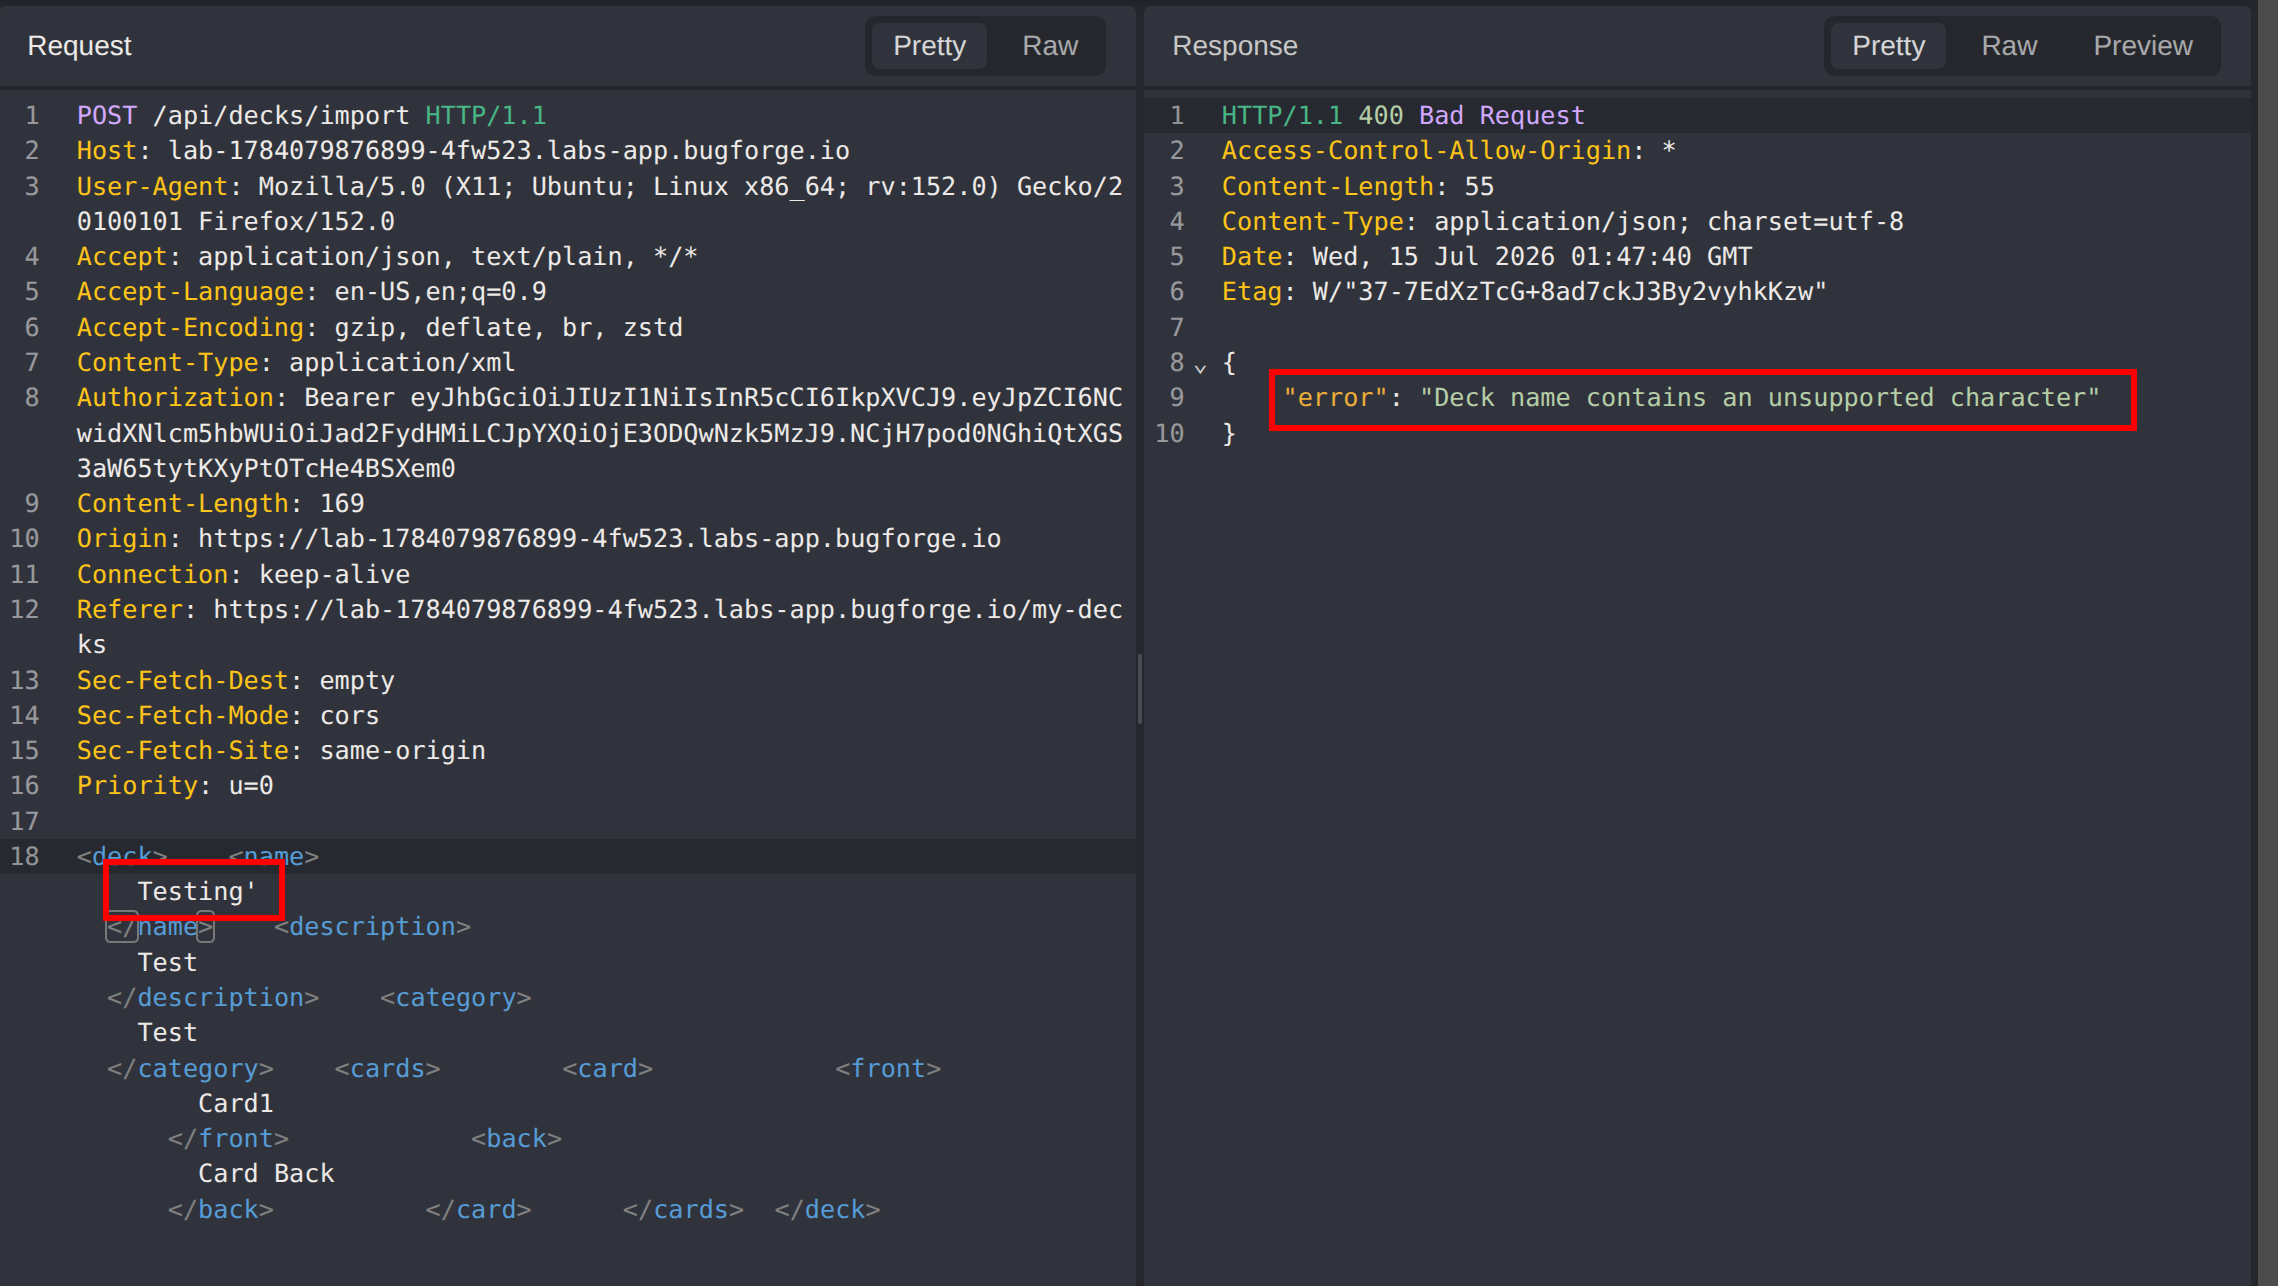Click the closing </deck> tag
Viewport: 2278px width, 1286px height.
tap(827, 1210)
